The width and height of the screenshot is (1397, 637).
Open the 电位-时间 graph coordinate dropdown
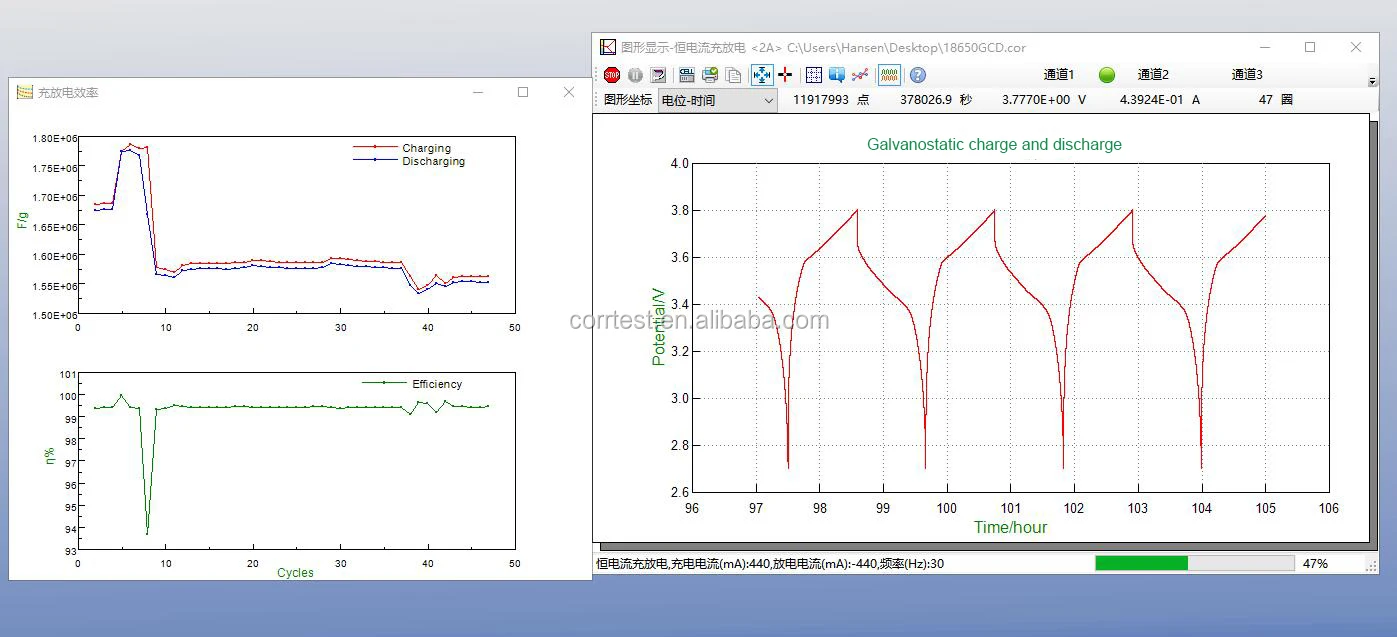tap(717, 100)
